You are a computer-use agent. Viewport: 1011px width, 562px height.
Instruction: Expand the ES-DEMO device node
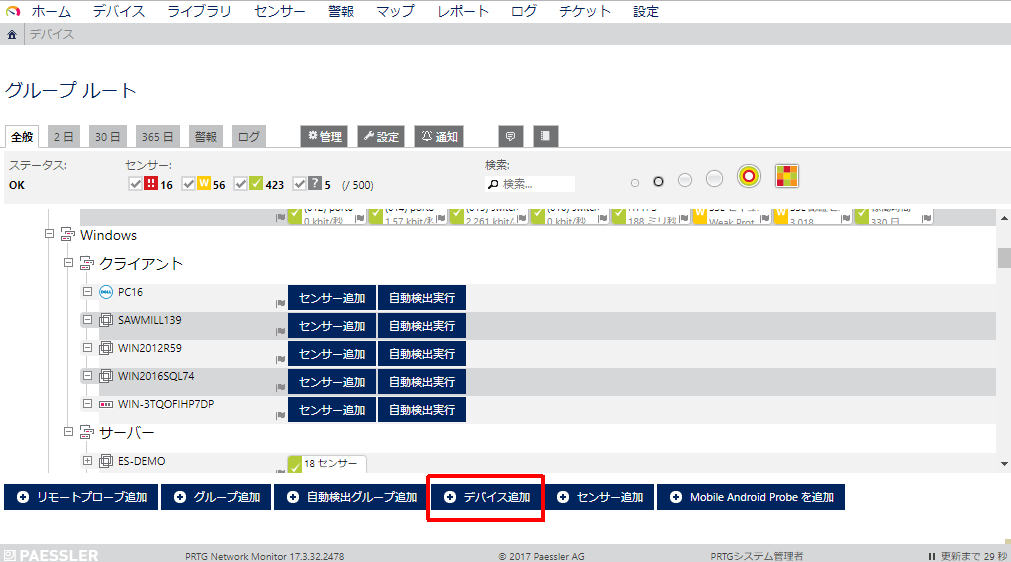[x=87, y=460]
